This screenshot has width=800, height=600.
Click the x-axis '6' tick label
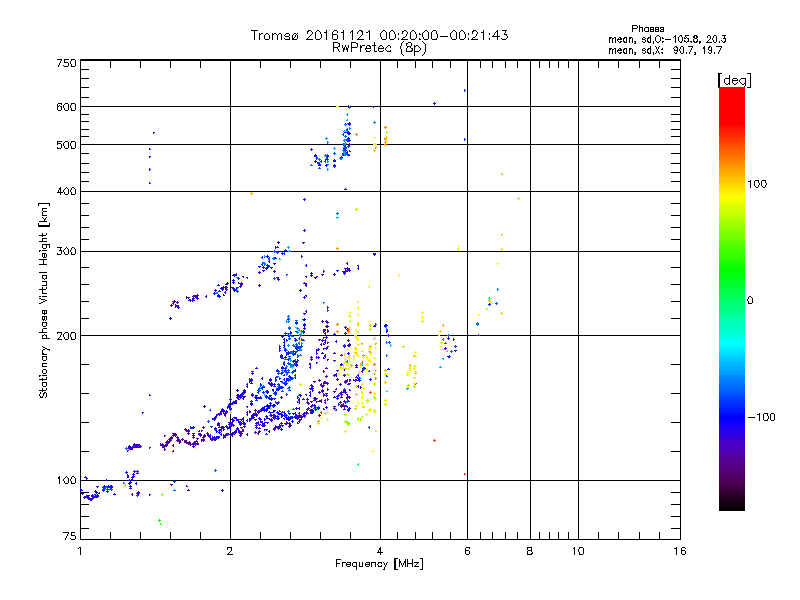(x=467, y=551)
